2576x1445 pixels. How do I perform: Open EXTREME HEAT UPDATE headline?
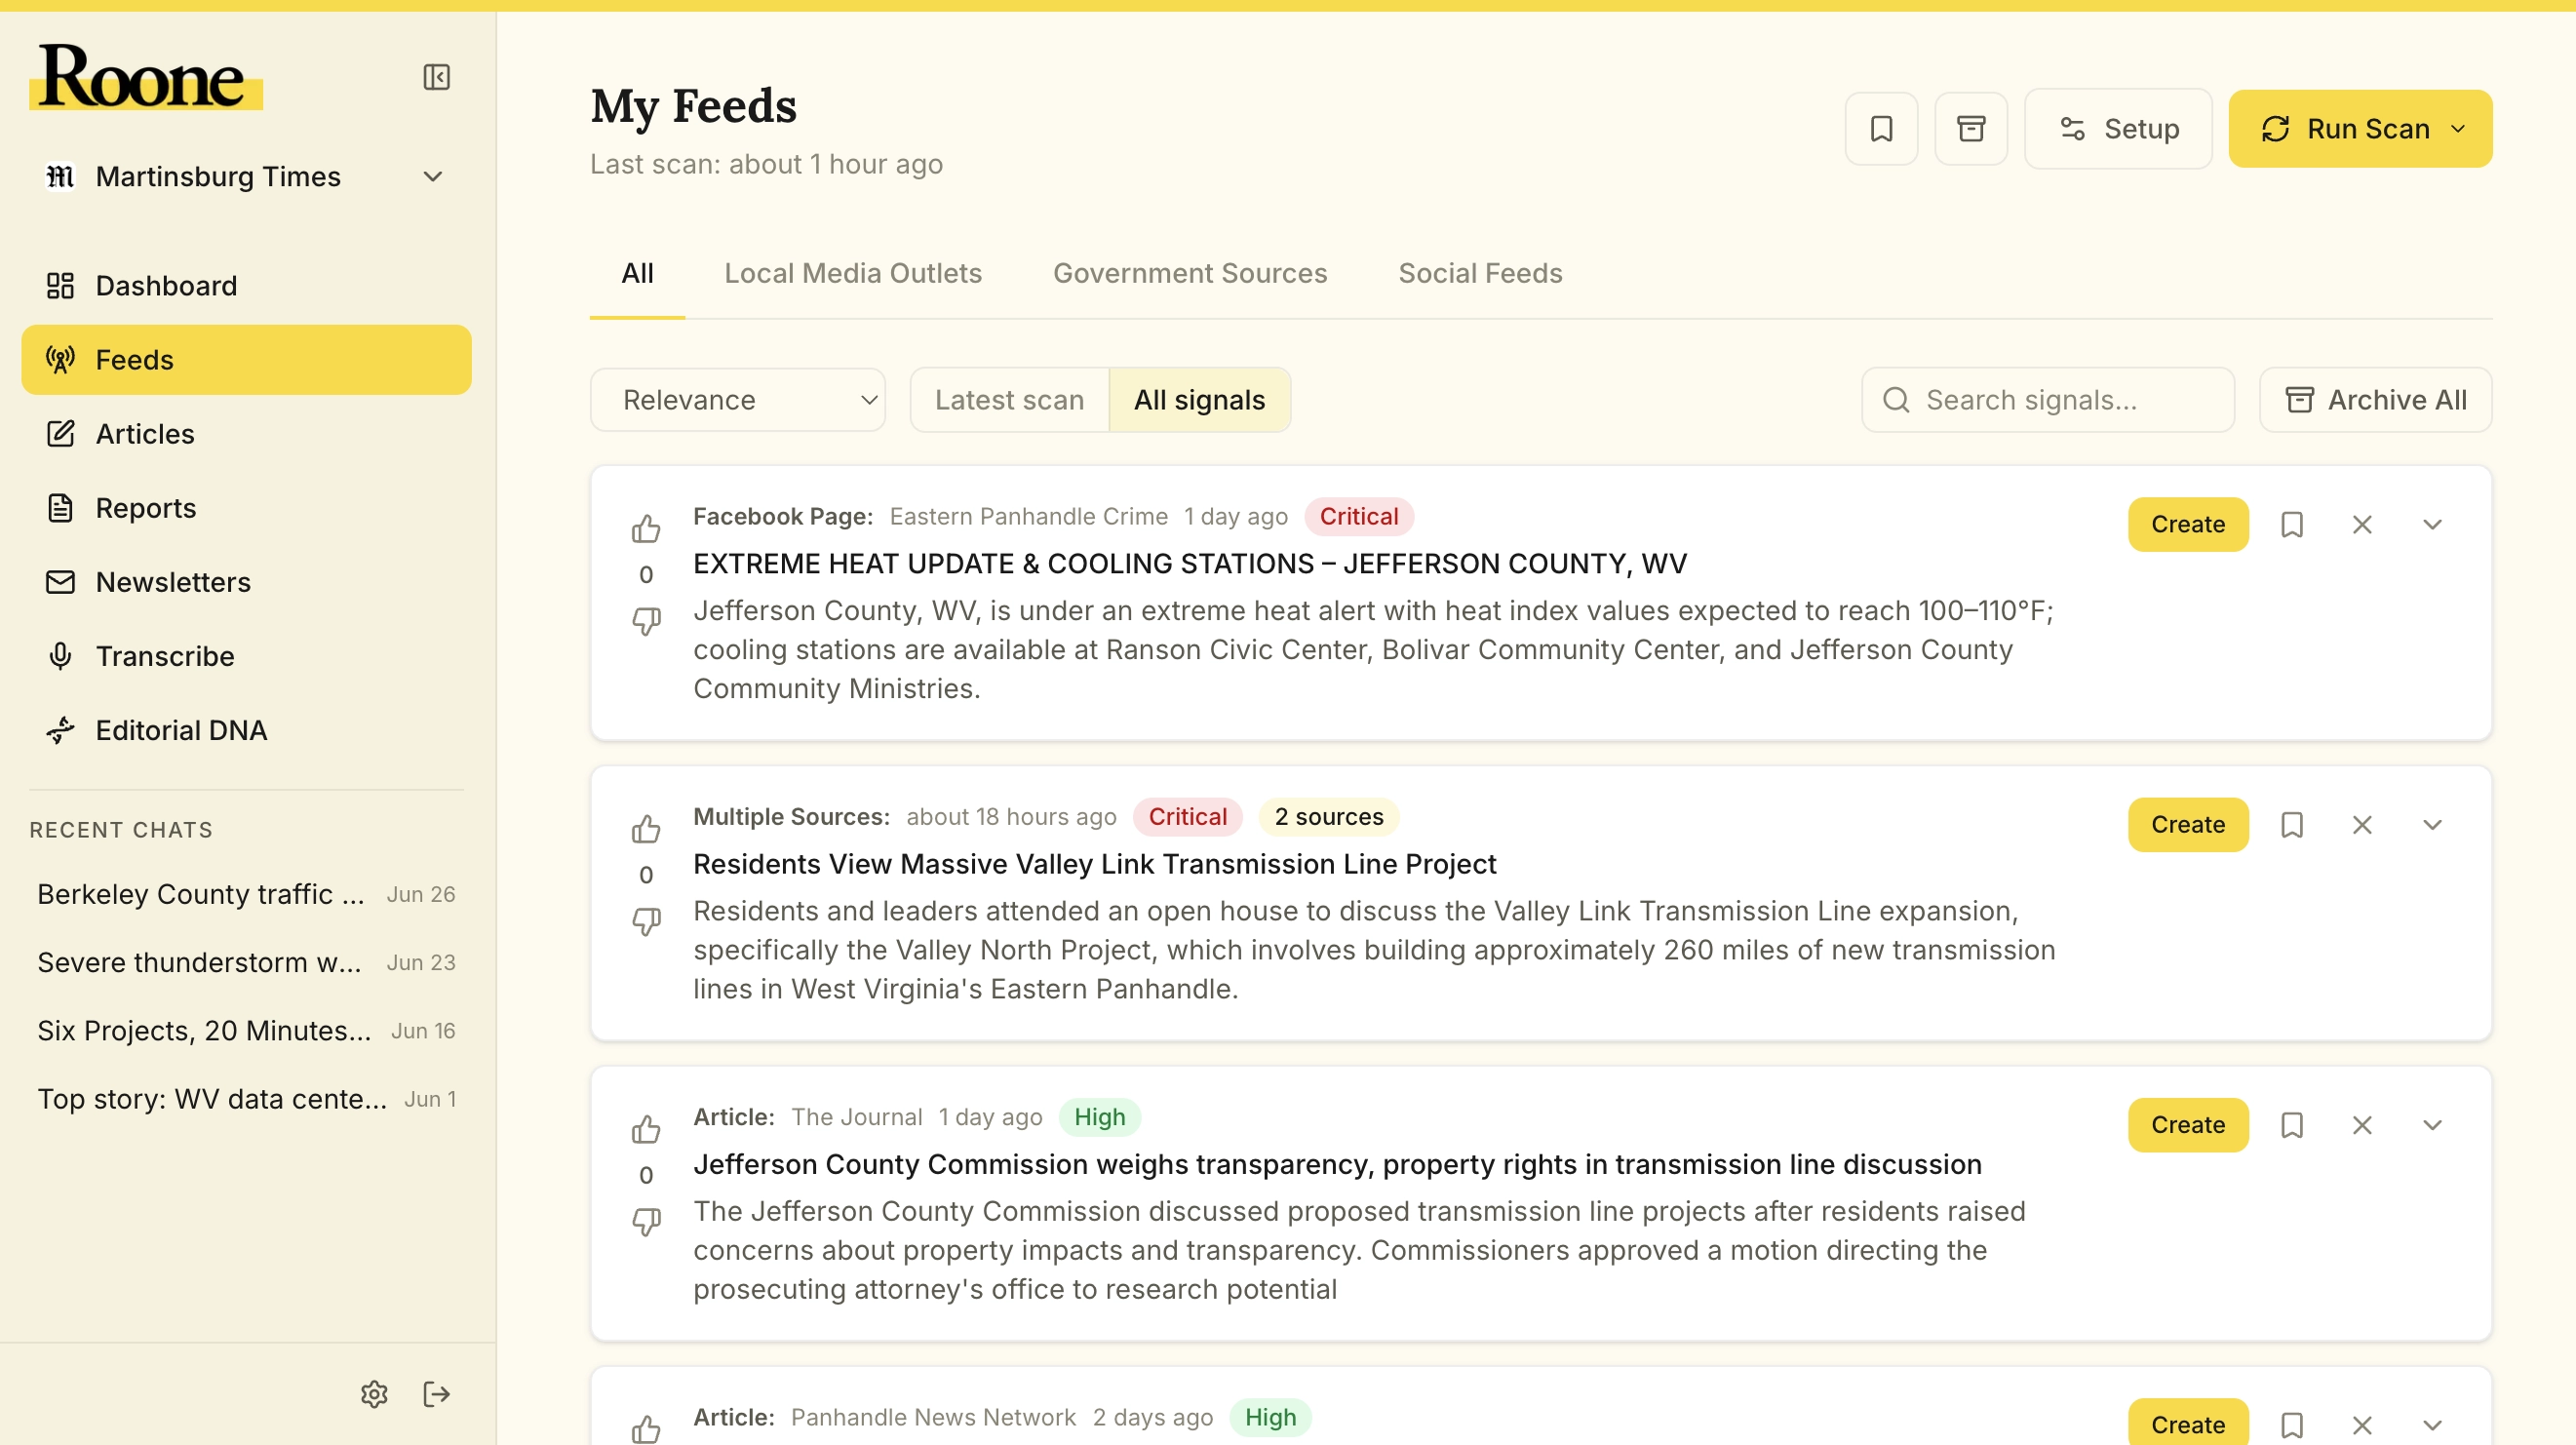pos(1189,564)
